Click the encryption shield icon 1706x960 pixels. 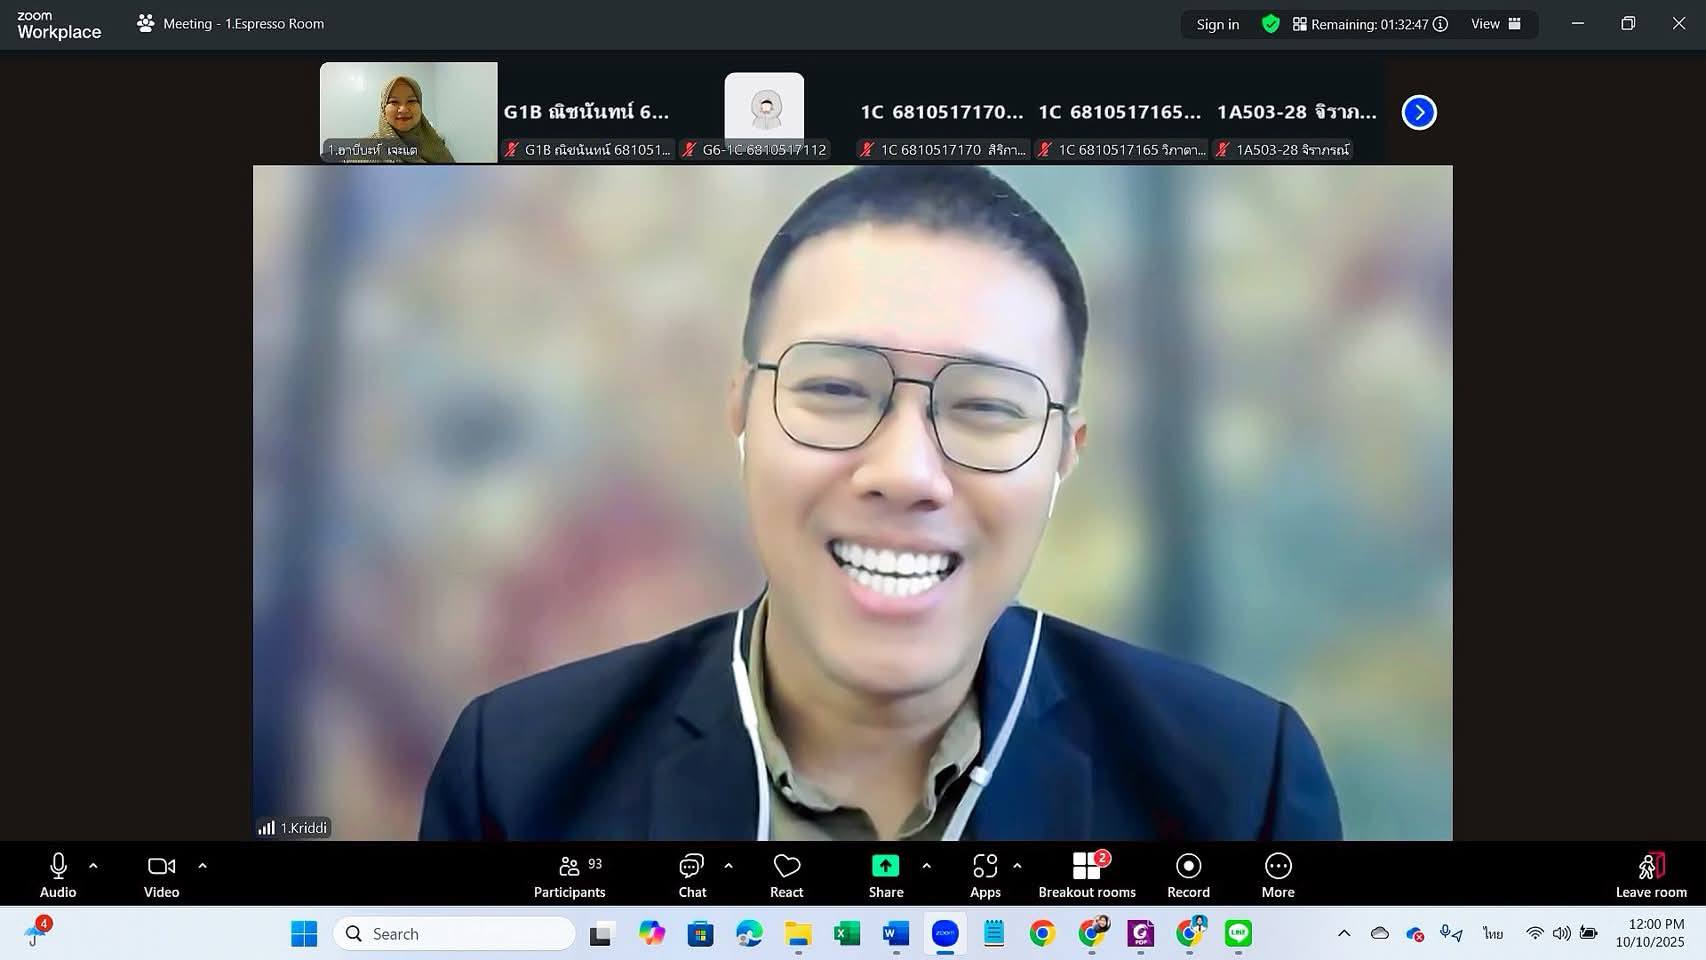1270,24
